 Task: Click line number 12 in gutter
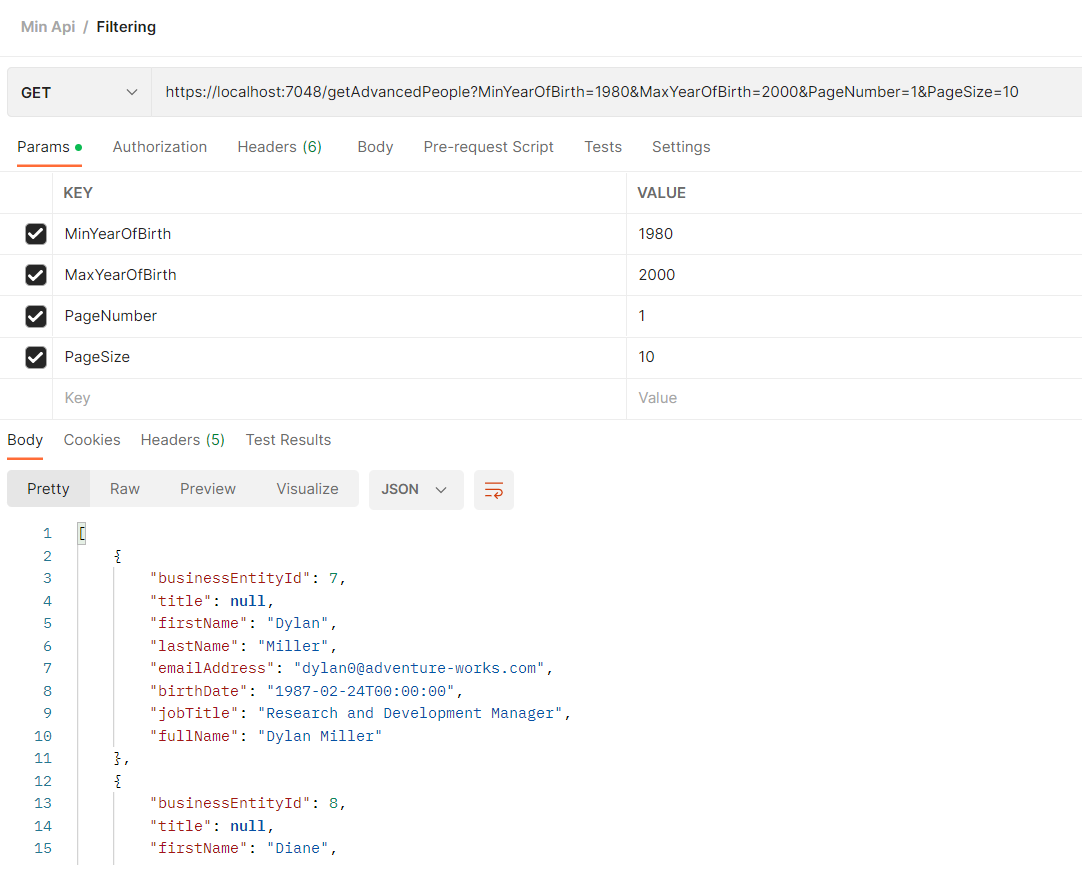[43, 781]
